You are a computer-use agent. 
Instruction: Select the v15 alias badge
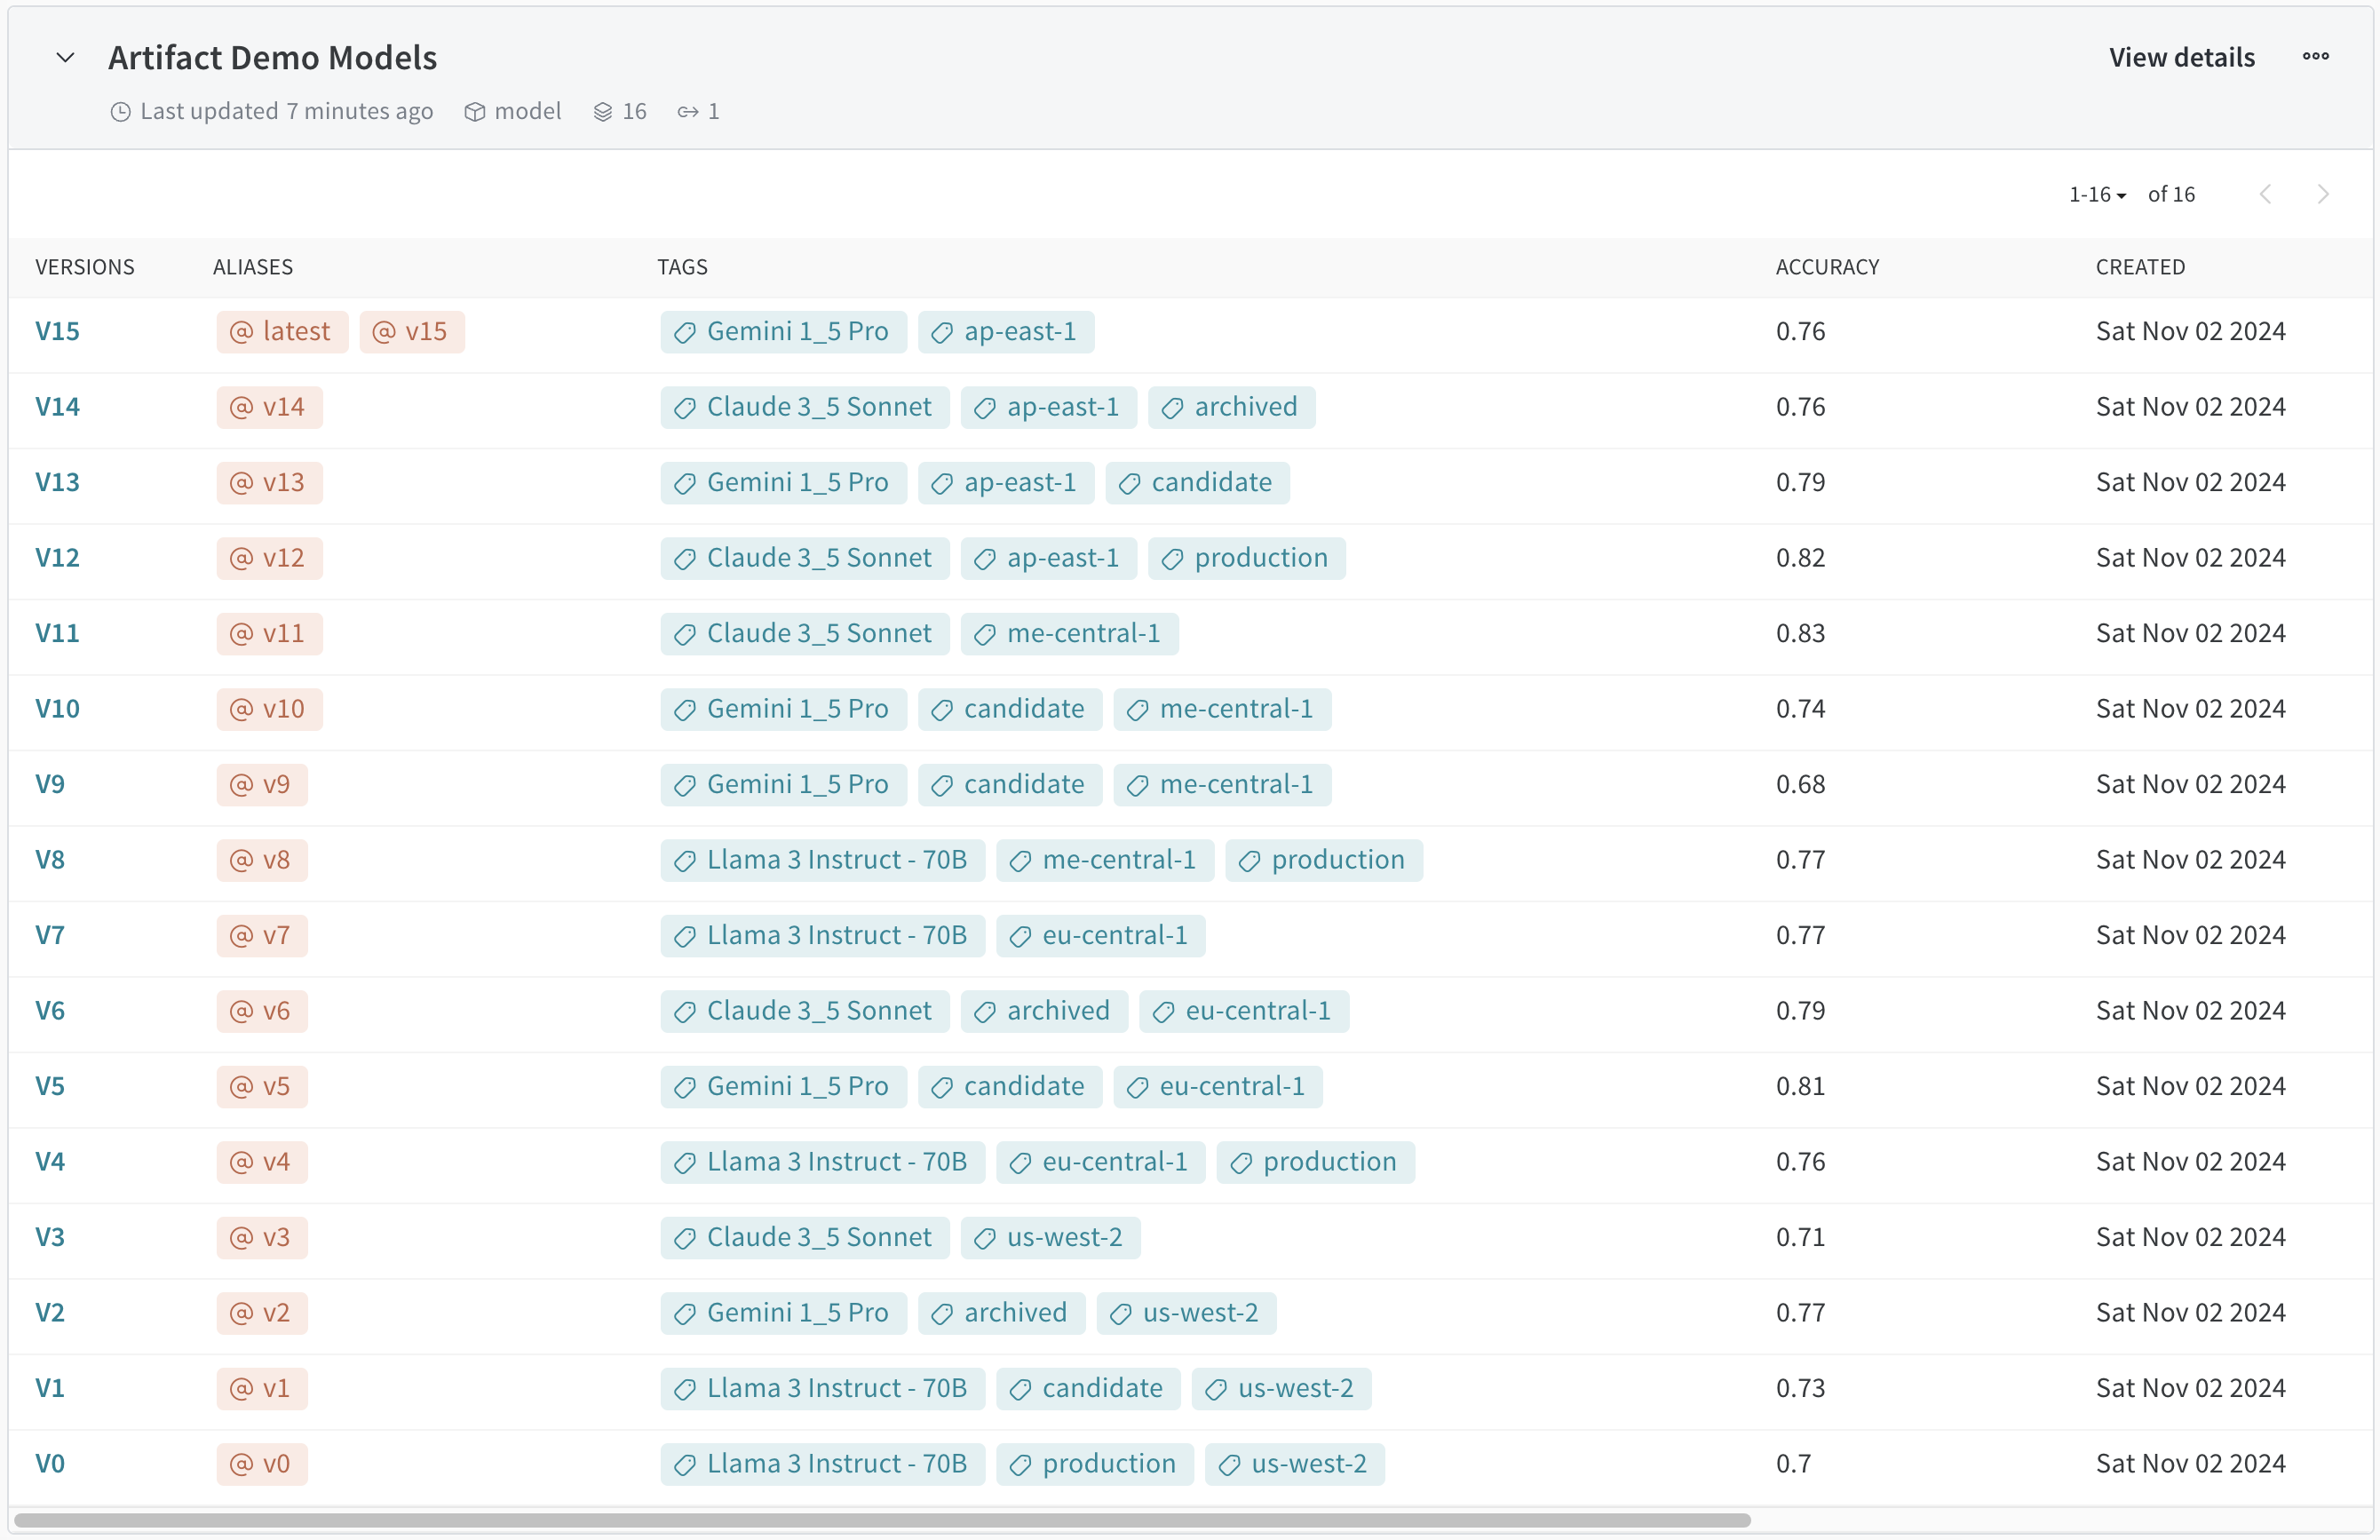412,332
